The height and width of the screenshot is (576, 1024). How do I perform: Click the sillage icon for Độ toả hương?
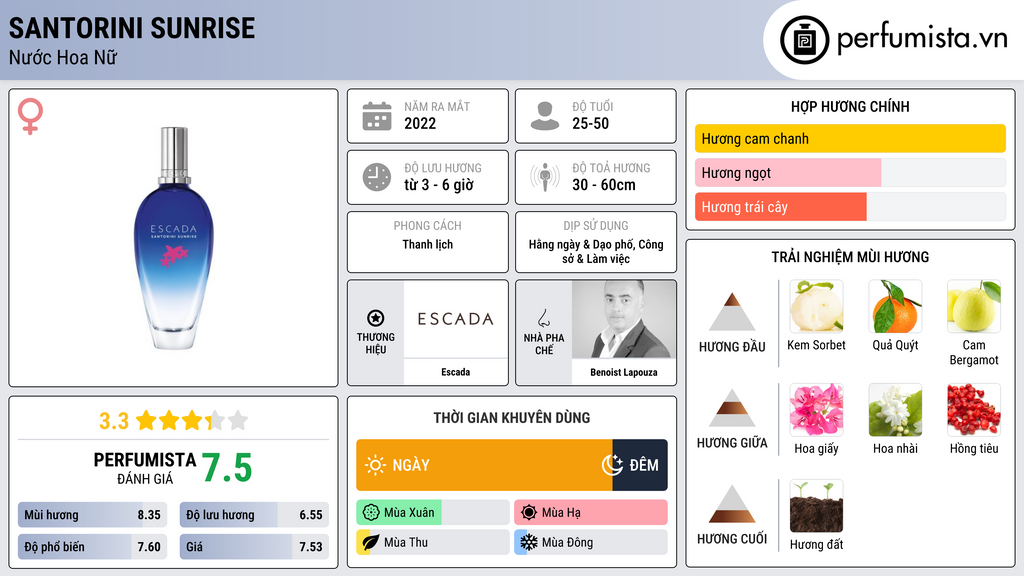[x=545, y=177]
